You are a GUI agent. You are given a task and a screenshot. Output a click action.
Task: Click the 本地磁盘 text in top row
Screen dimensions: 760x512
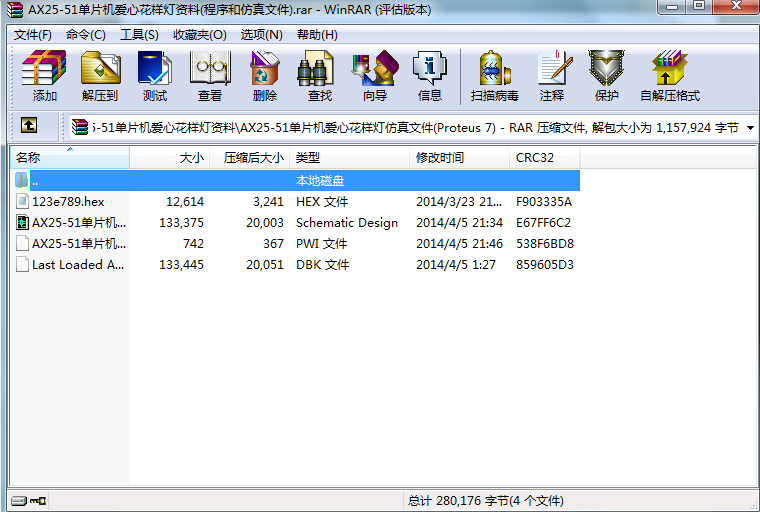(320, 180)
